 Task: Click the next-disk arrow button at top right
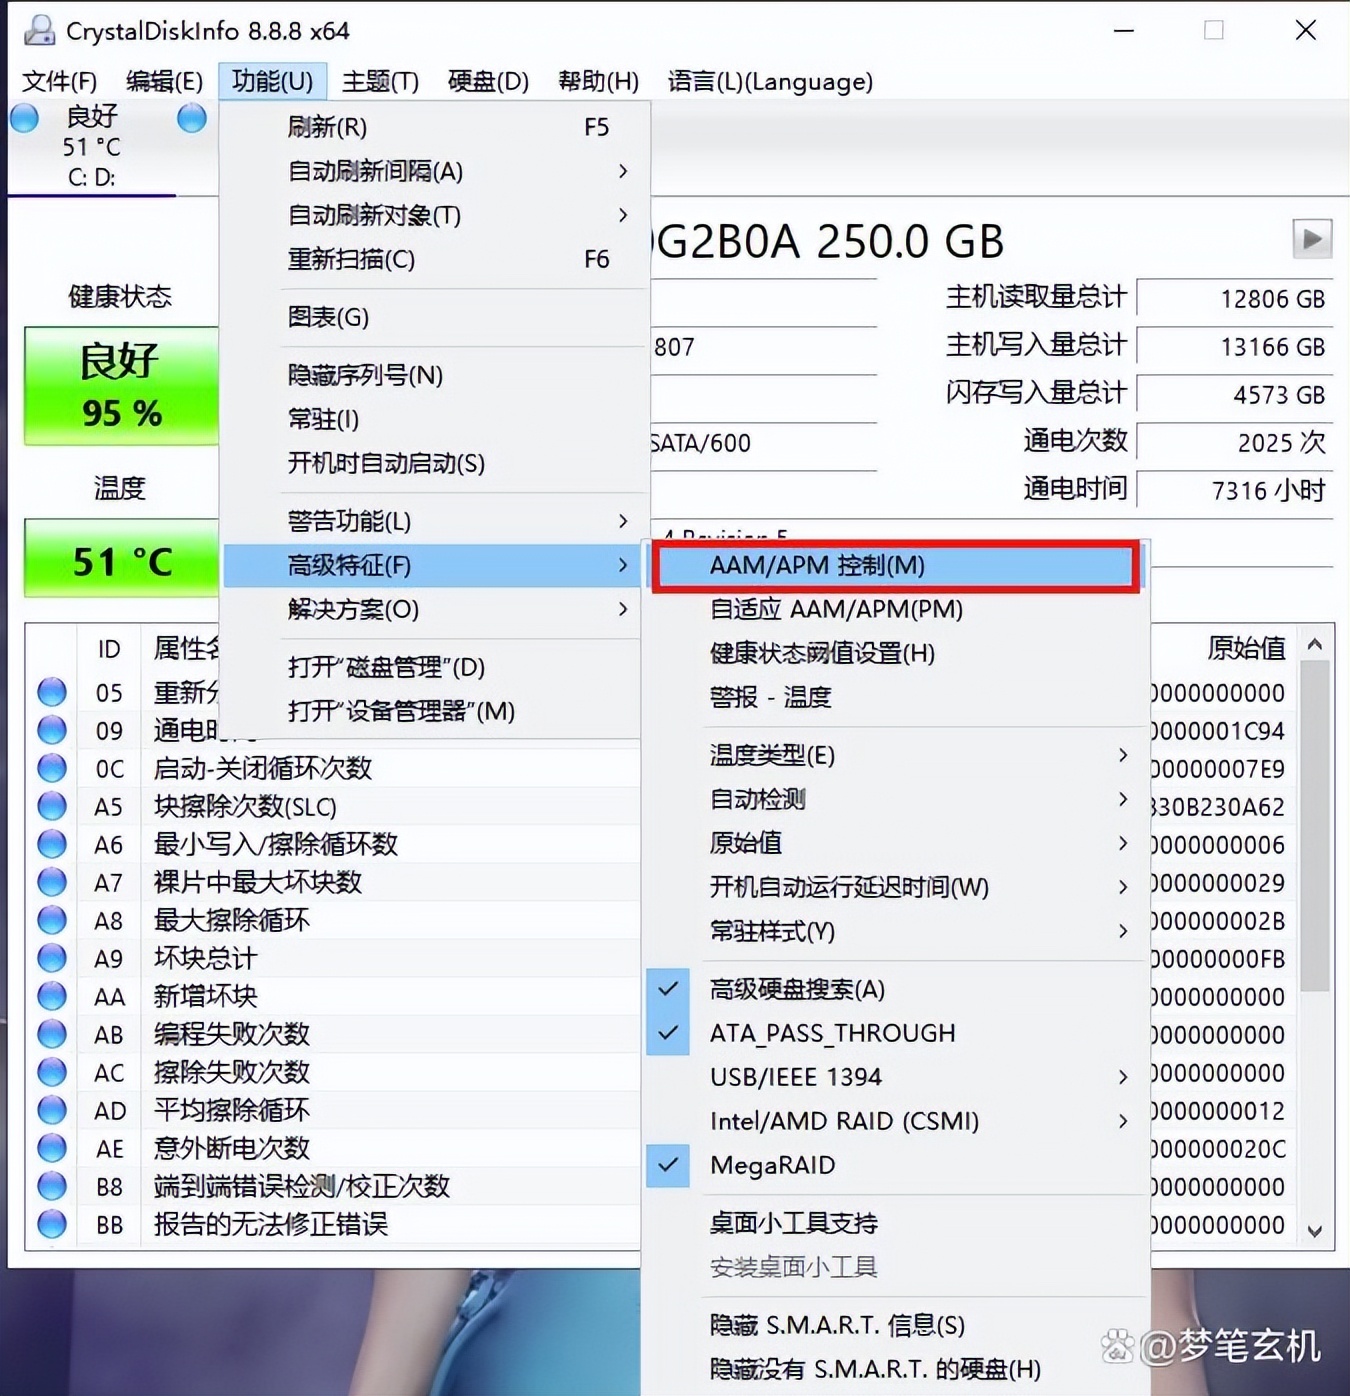(1311, 240)
